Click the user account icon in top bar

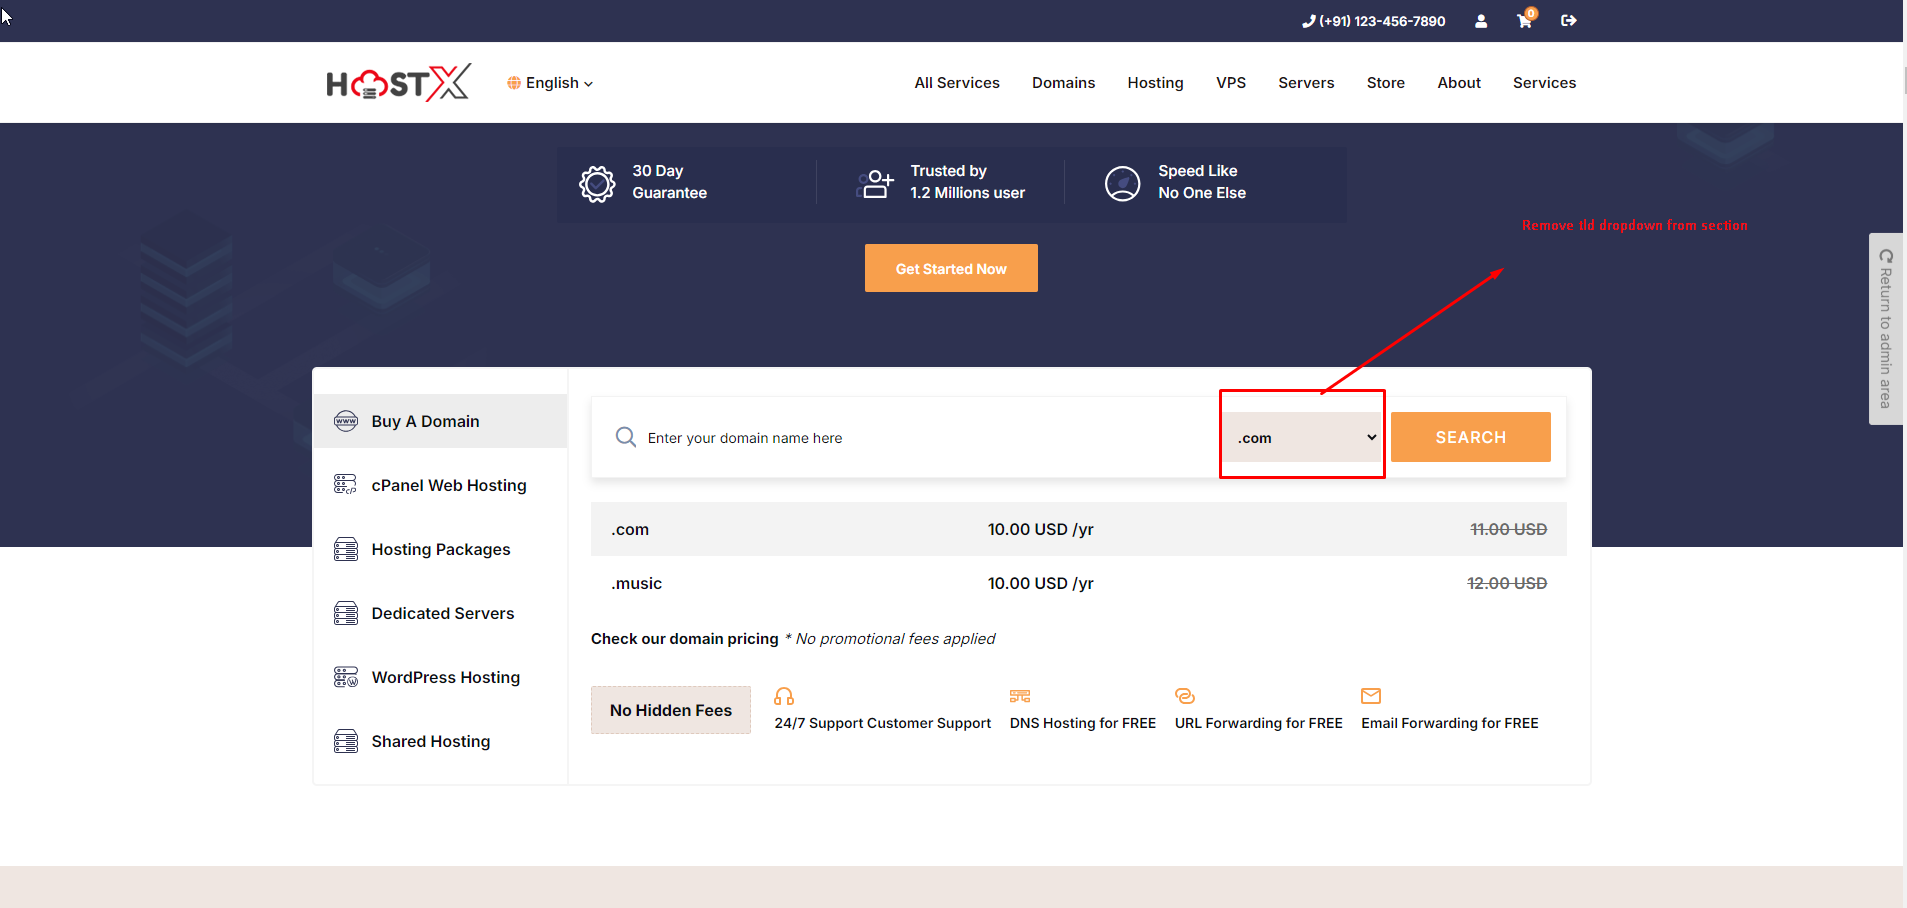point(1481,21)
